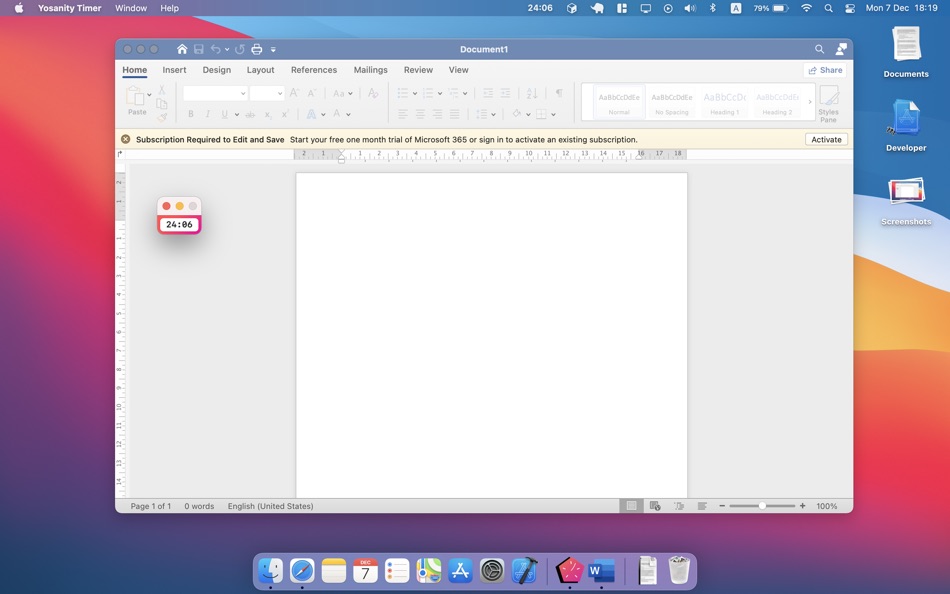Click the Increase Indent icon

(505, 93)
